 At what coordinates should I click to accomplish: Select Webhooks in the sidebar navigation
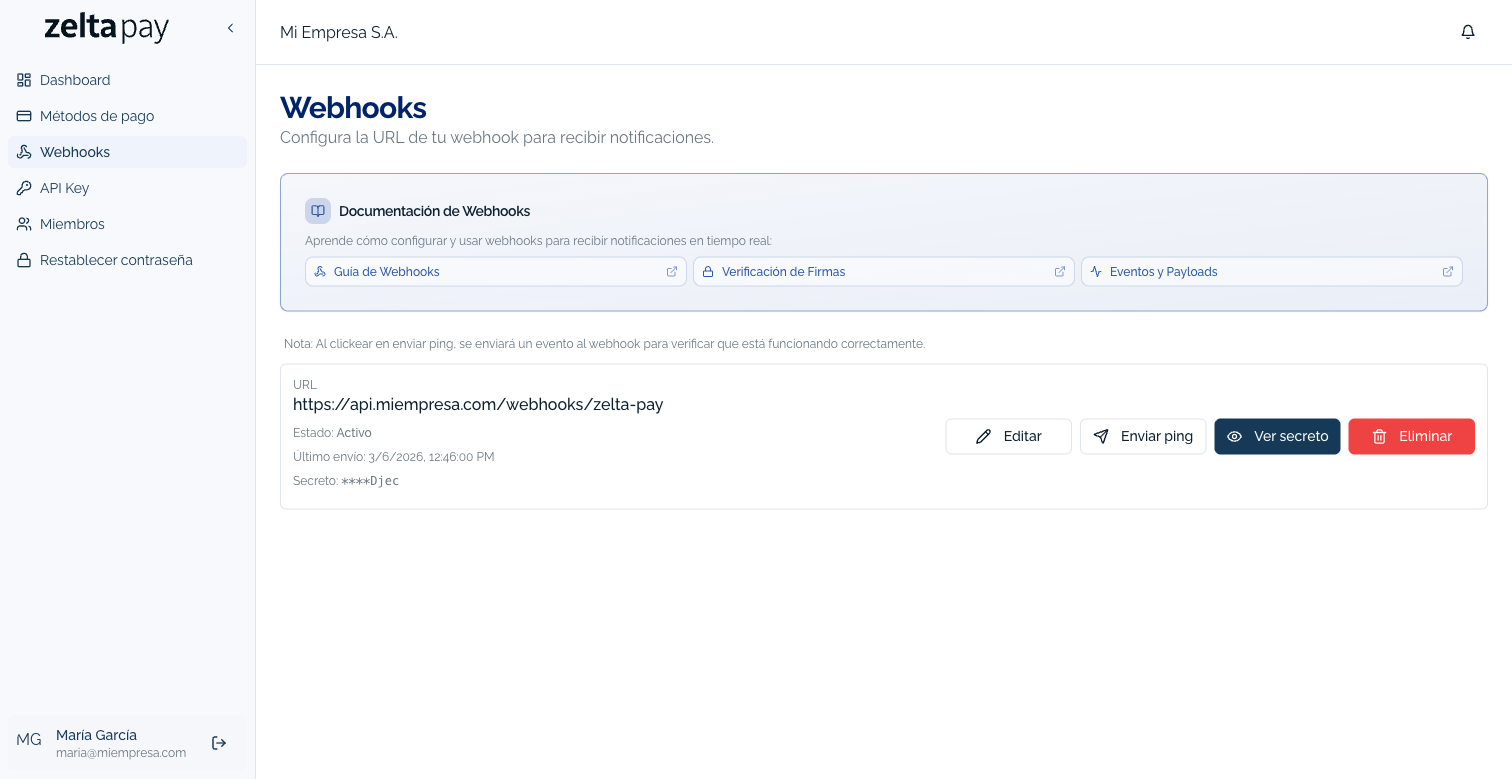tap(74, 152)
